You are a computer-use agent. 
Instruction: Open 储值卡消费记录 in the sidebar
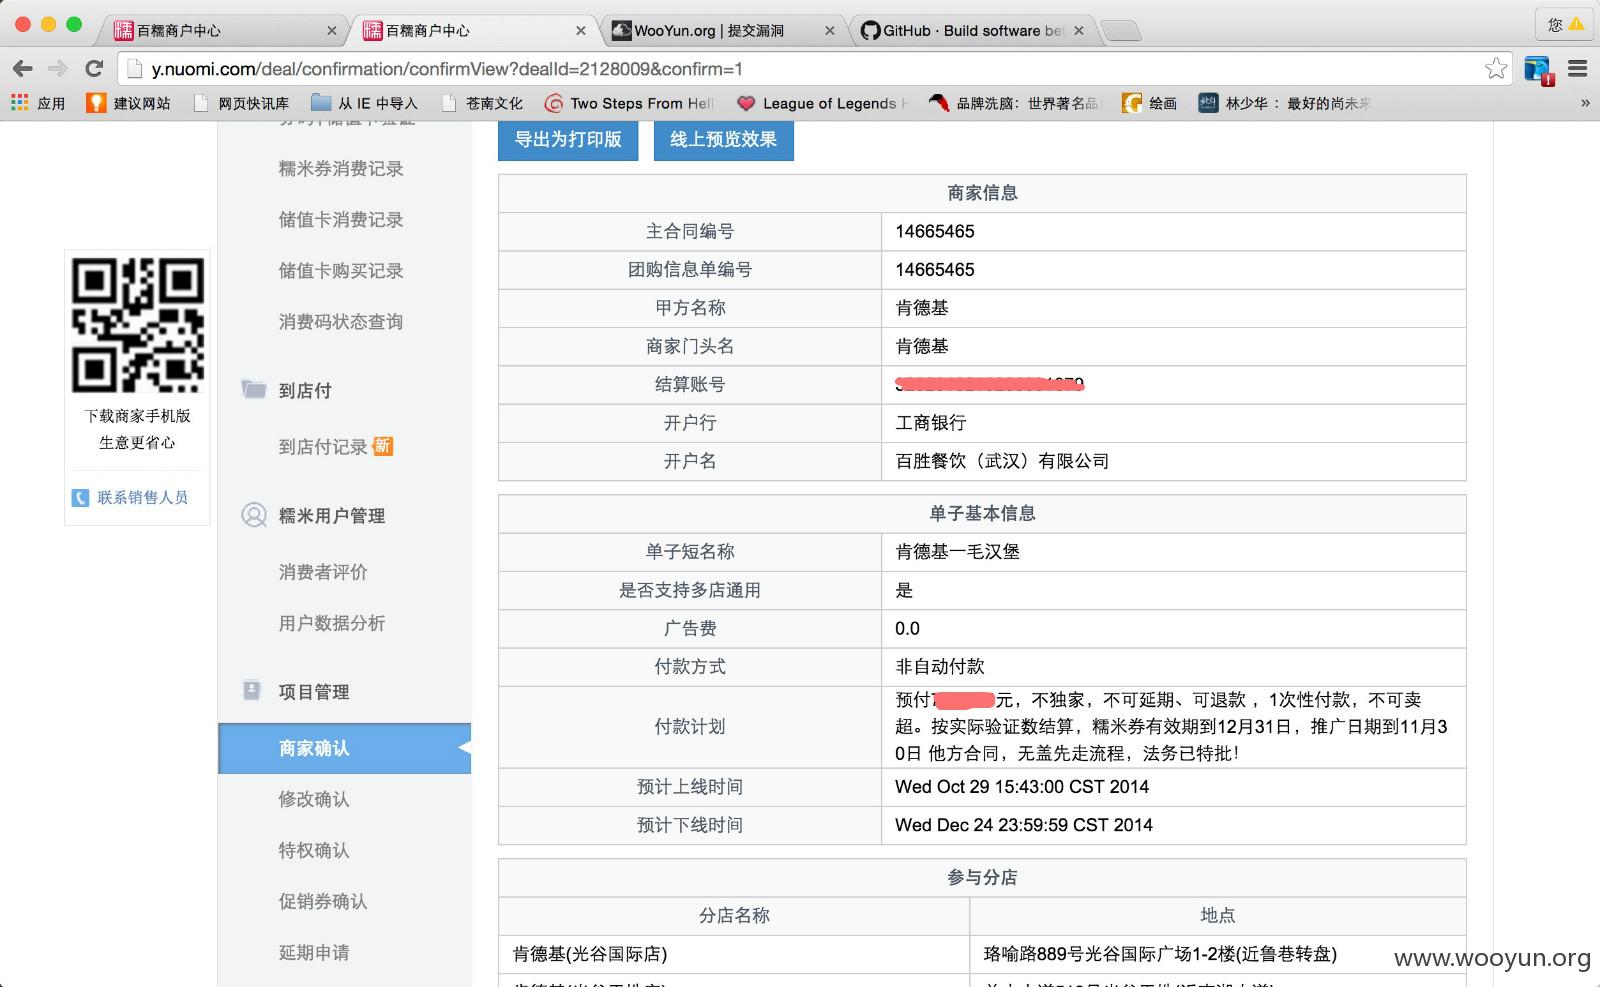341,220
